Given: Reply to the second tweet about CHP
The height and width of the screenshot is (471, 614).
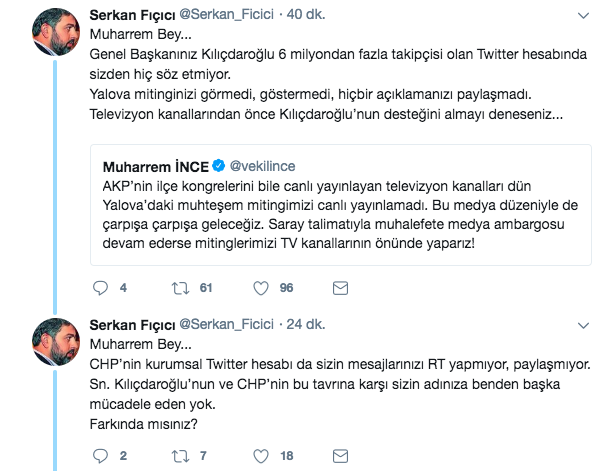Looking at the screenshot, I should pyautogui.click(x=98, y=454).
